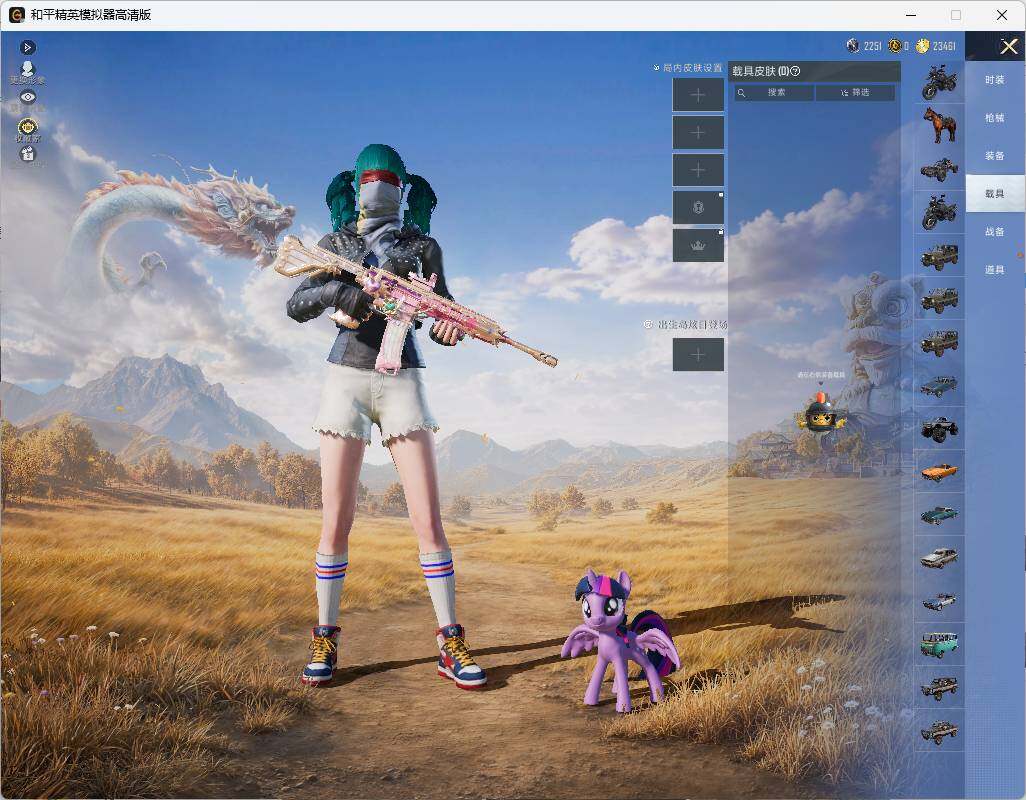Click the locked emblem skin slot
Screen dimensions: 1026x800
[698, 207]
